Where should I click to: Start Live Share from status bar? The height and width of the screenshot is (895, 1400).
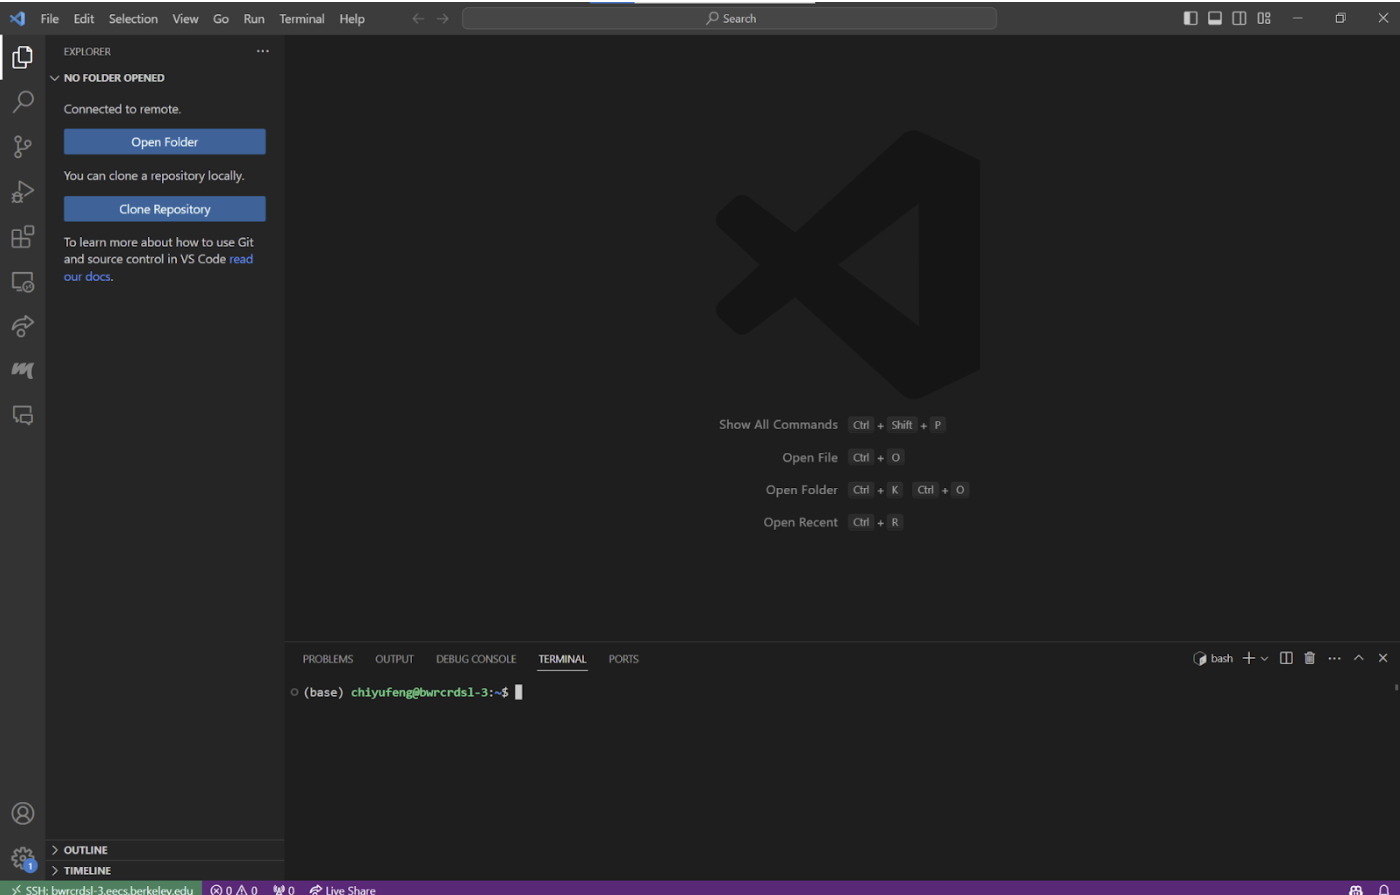(342, 889)
